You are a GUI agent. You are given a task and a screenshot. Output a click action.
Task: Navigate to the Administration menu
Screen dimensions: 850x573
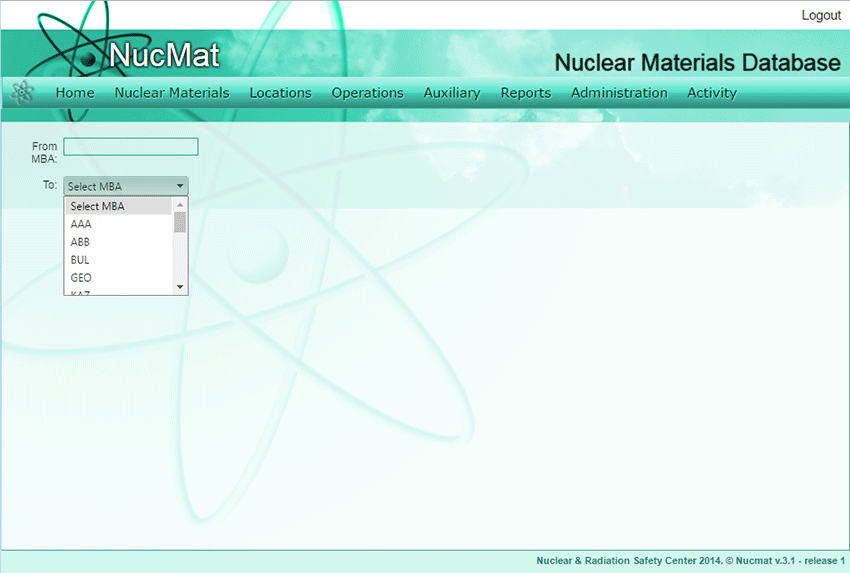point(619,93)
